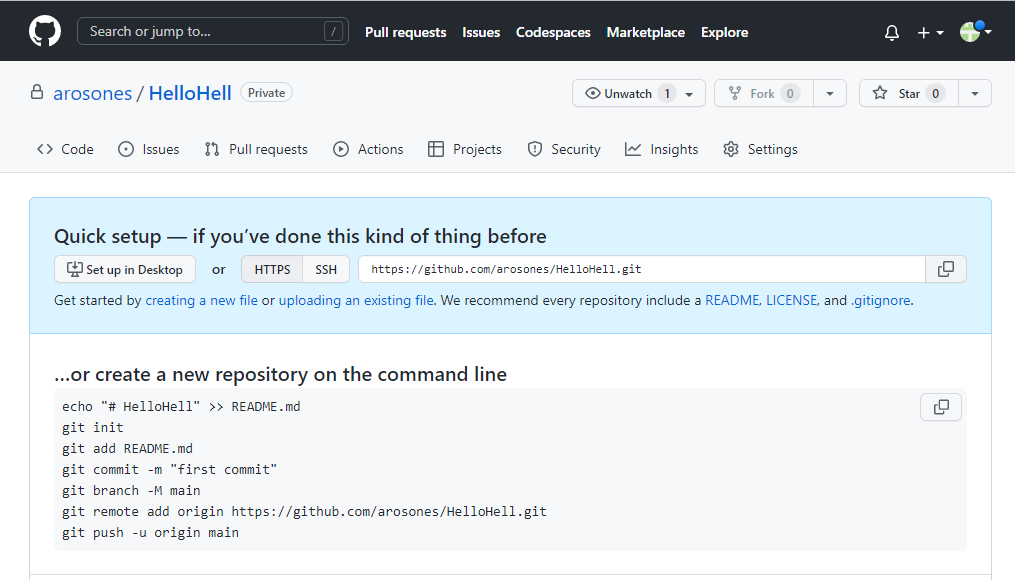Click the git branch -M main line
Screen dimensions: 1015x580
[x=131, y=491]
